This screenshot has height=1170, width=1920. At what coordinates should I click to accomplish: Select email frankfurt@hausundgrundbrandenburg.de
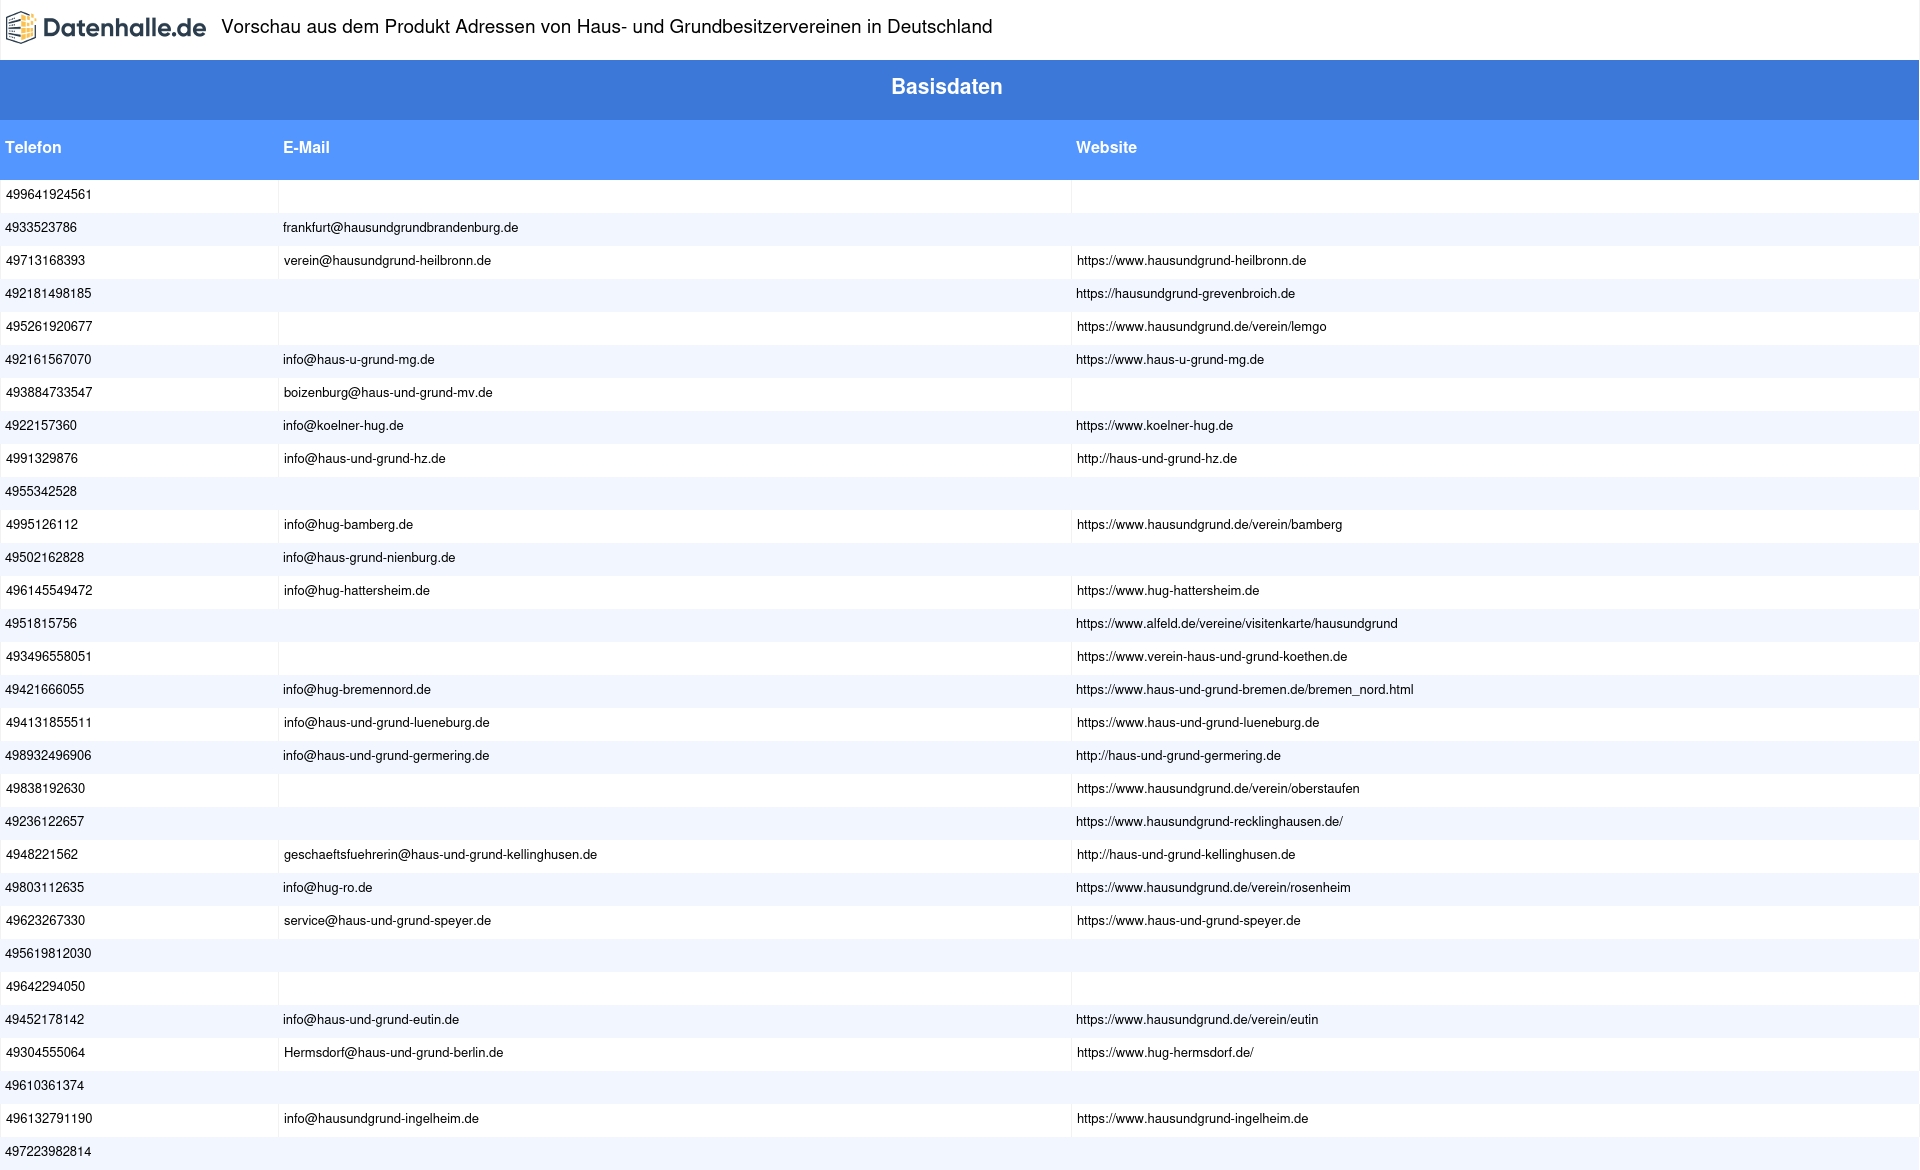pyautogui.click(x=400, y=228)
